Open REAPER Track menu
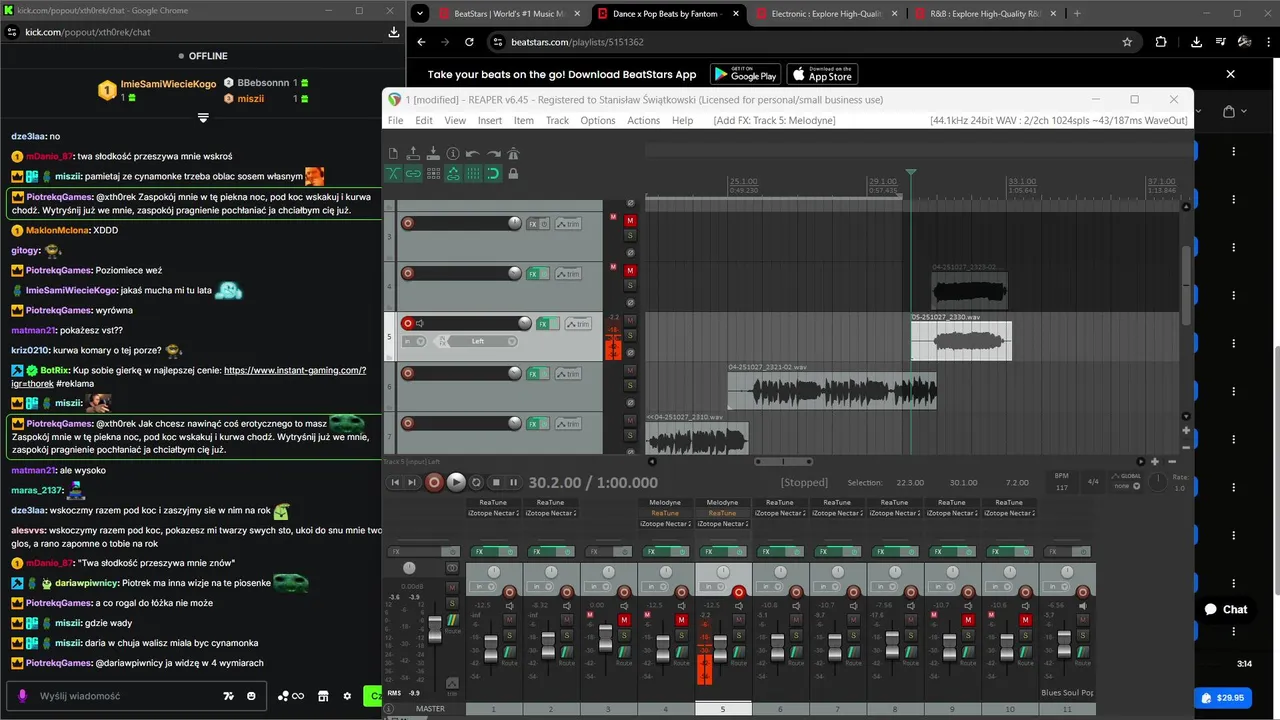Screen dimensions: 1280x720 [x=557, y=120]
